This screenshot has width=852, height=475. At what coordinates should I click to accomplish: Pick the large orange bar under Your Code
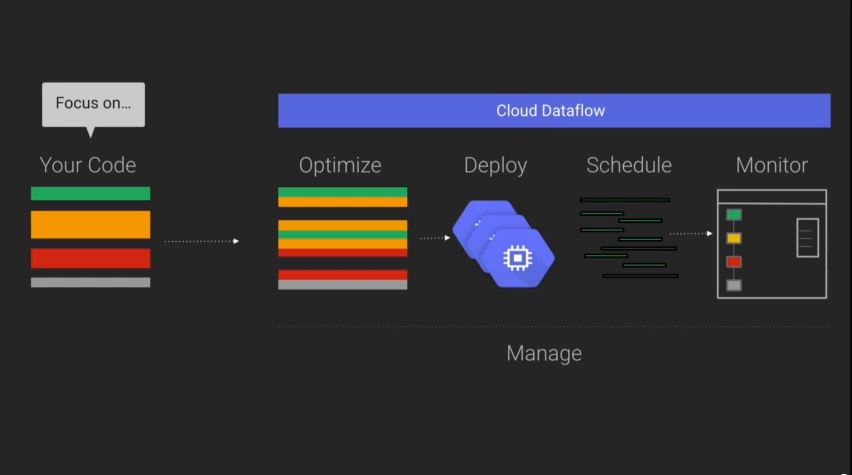90,224
